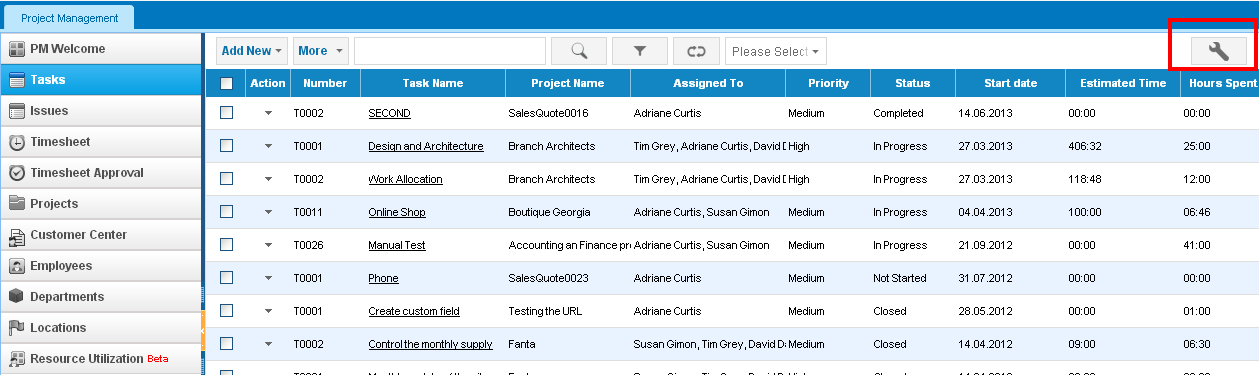
Task: Click the Issues sidebar icon
Action: [17, 111]
